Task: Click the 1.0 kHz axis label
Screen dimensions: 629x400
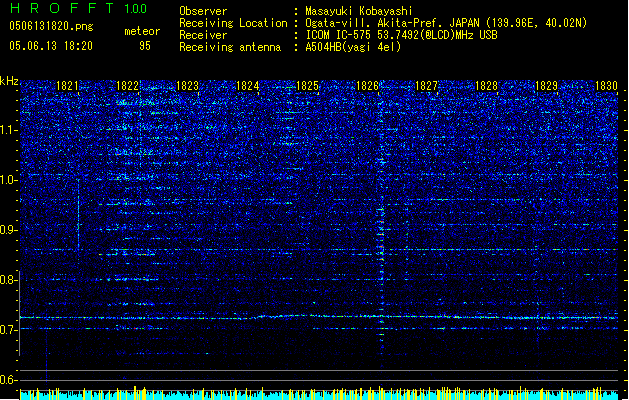Action: point(9,180)
